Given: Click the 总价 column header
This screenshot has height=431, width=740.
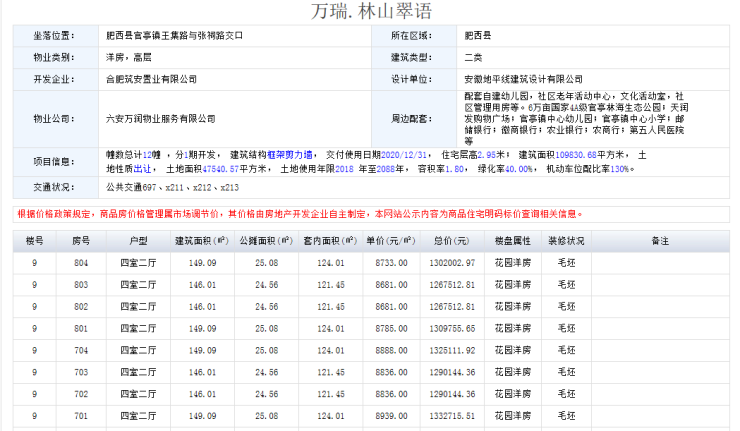Looking at the screenshot, I should (x=452, y=241).
